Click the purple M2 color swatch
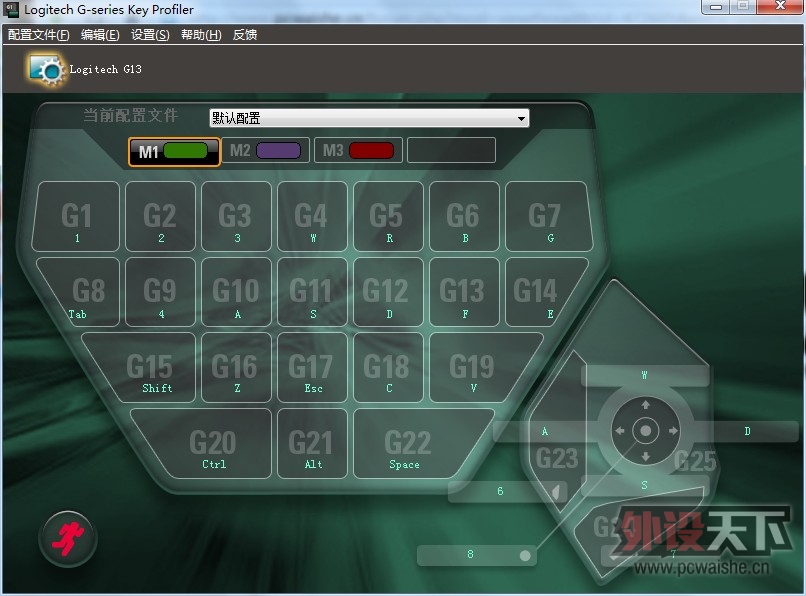 278,151
